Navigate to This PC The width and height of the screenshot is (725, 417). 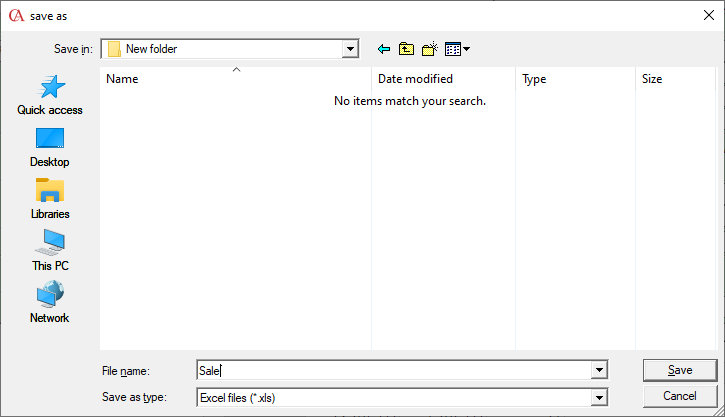point(50,251)
